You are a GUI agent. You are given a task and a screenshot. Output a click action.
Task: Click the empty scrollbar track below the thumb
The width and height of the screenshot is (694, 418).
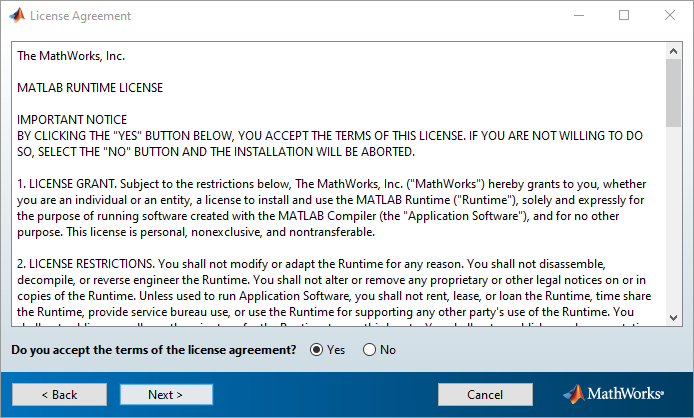coord(675,220)
